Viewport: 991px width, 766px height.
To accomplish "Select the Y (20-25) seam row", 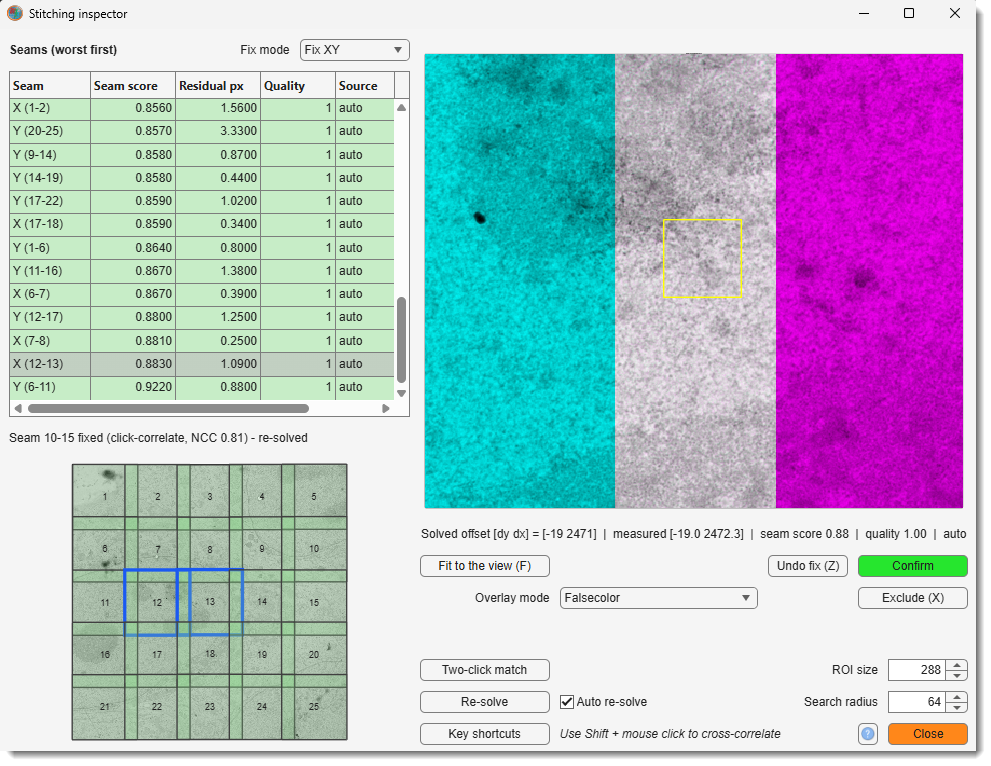I will [x=202, y=131].
